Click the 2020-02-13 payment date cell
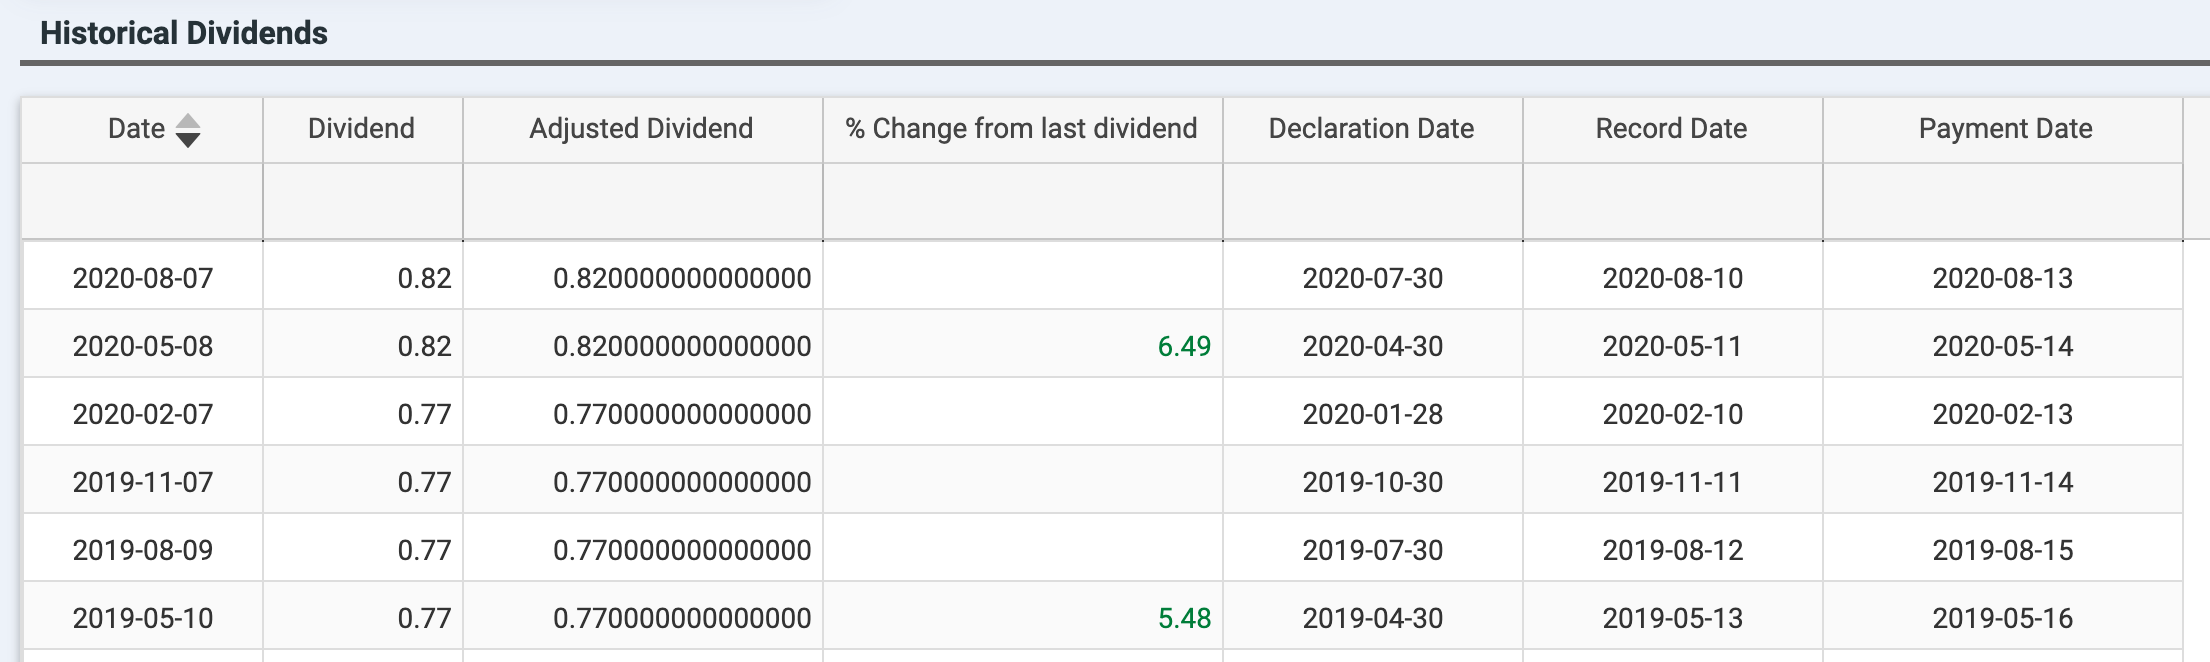 2003,414
